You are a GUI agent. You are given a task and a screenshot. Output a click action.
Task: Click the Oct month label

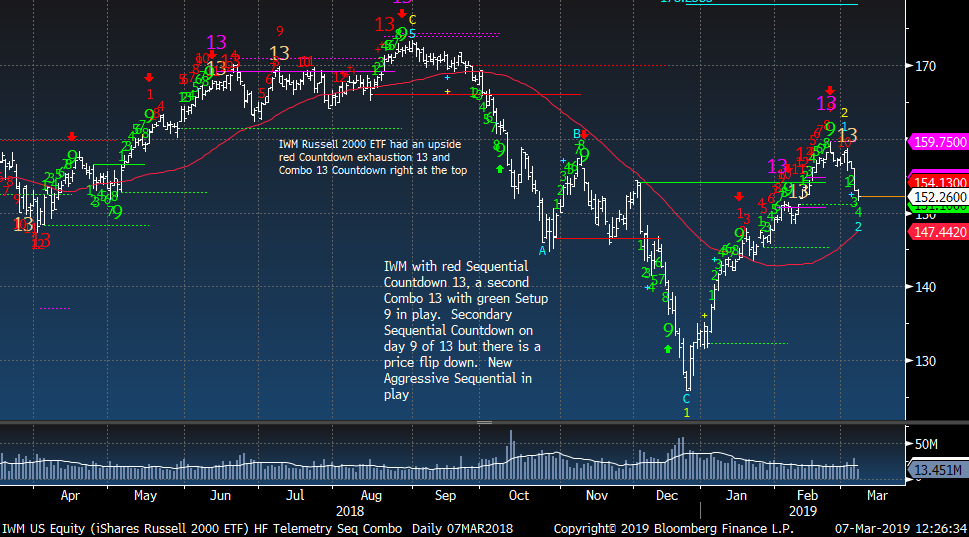point(518,496)
